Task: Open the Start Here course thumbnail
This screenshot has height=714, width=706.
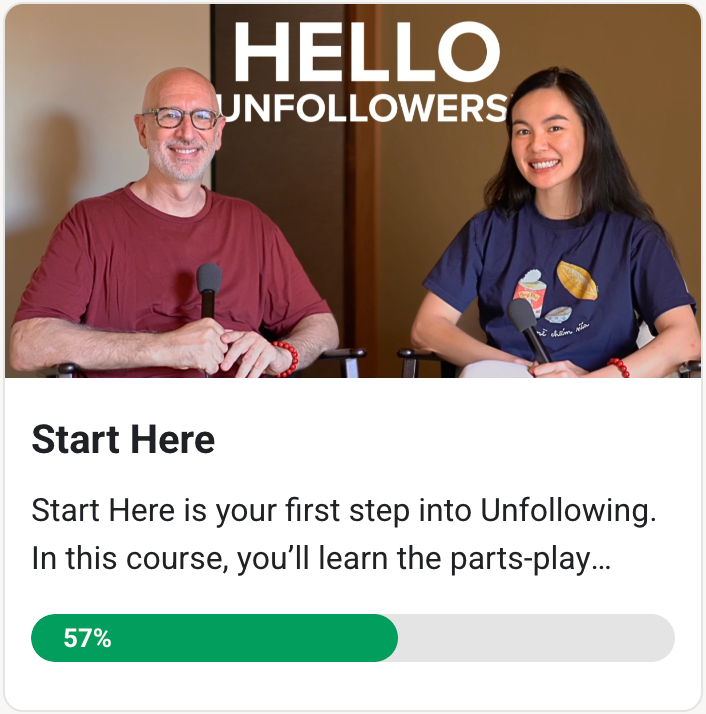Action: tap(353, 191)
